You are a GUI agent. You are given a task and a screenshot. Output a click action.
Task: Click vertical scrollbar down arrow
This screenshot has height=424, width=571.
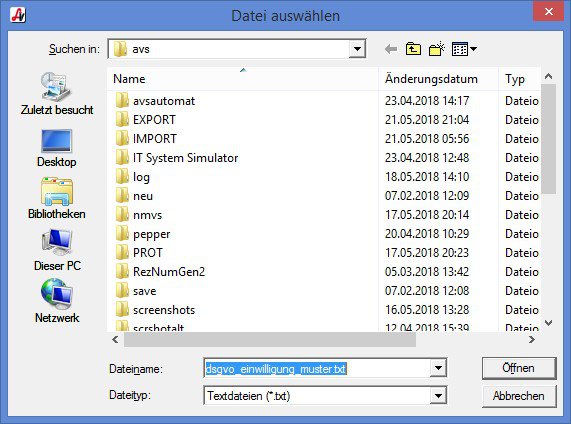pyautogui.click(x=548, y=323)
